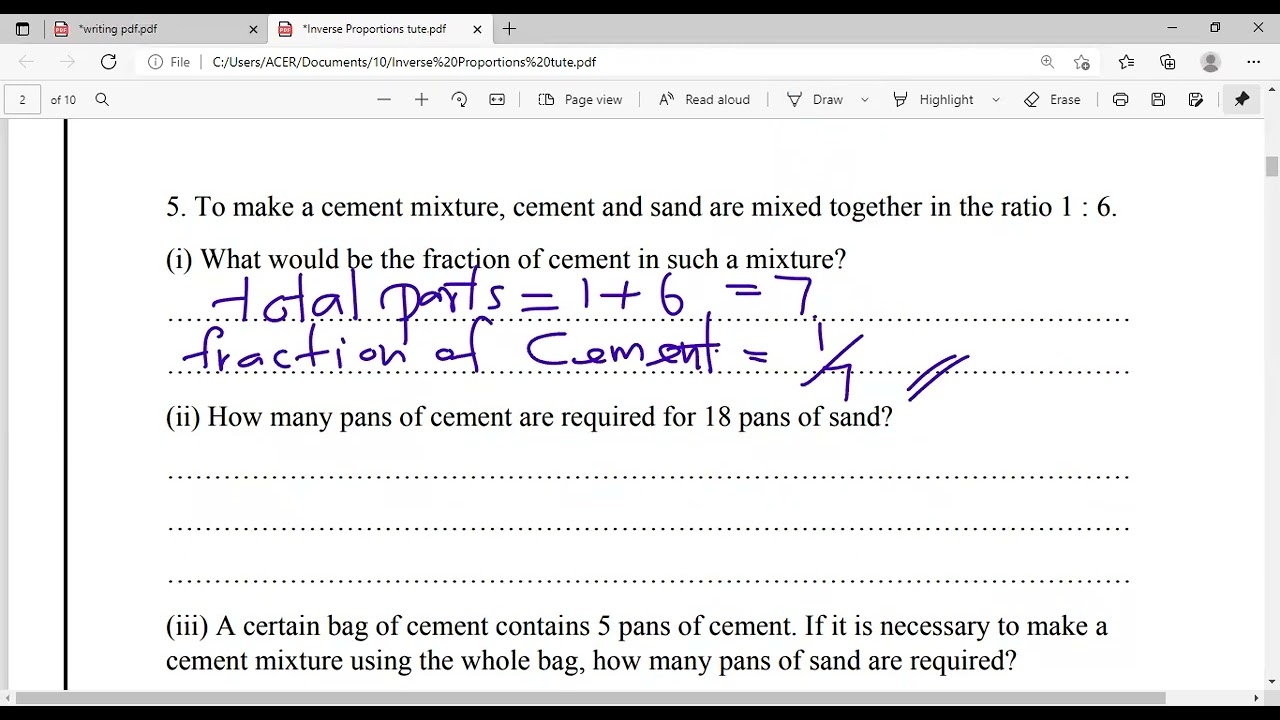
Task: Open browser Settings and more menu
Action: click(x=1253, y=62)
